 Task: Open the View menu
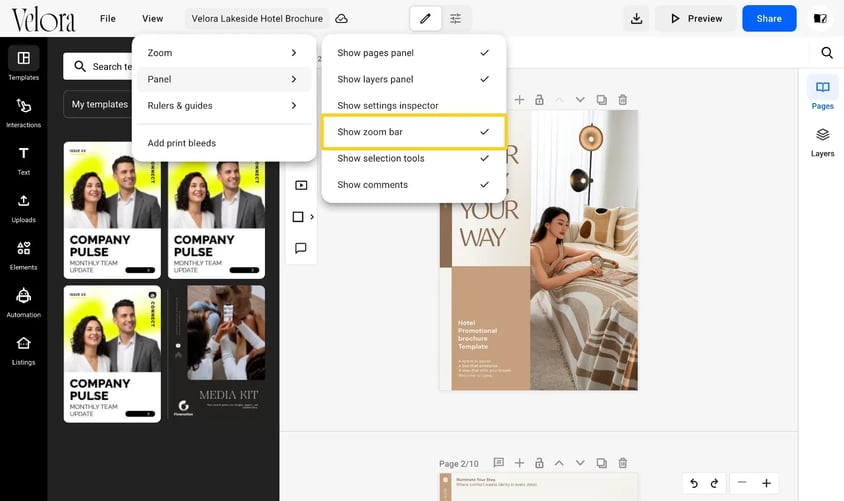[x=152, y=18]
